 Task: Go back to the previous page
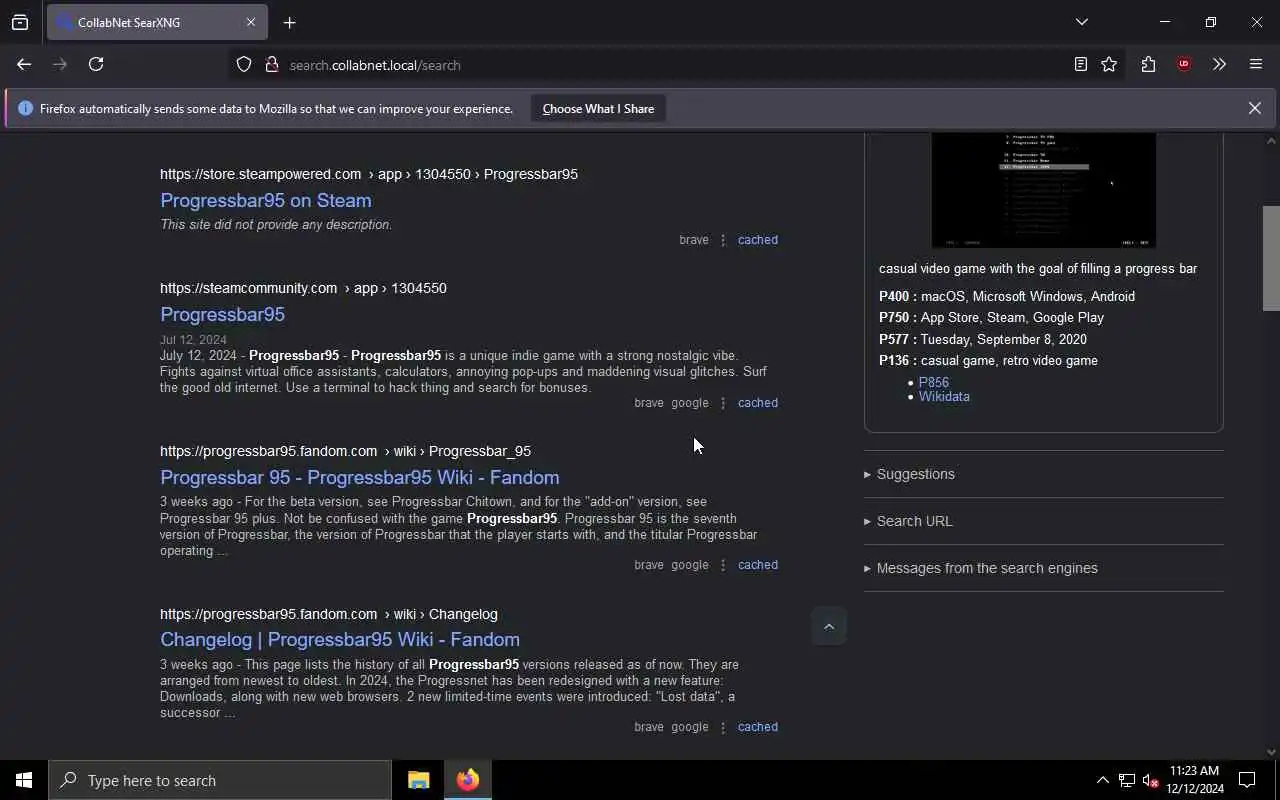pyautogui.click(x=24, y=64)
